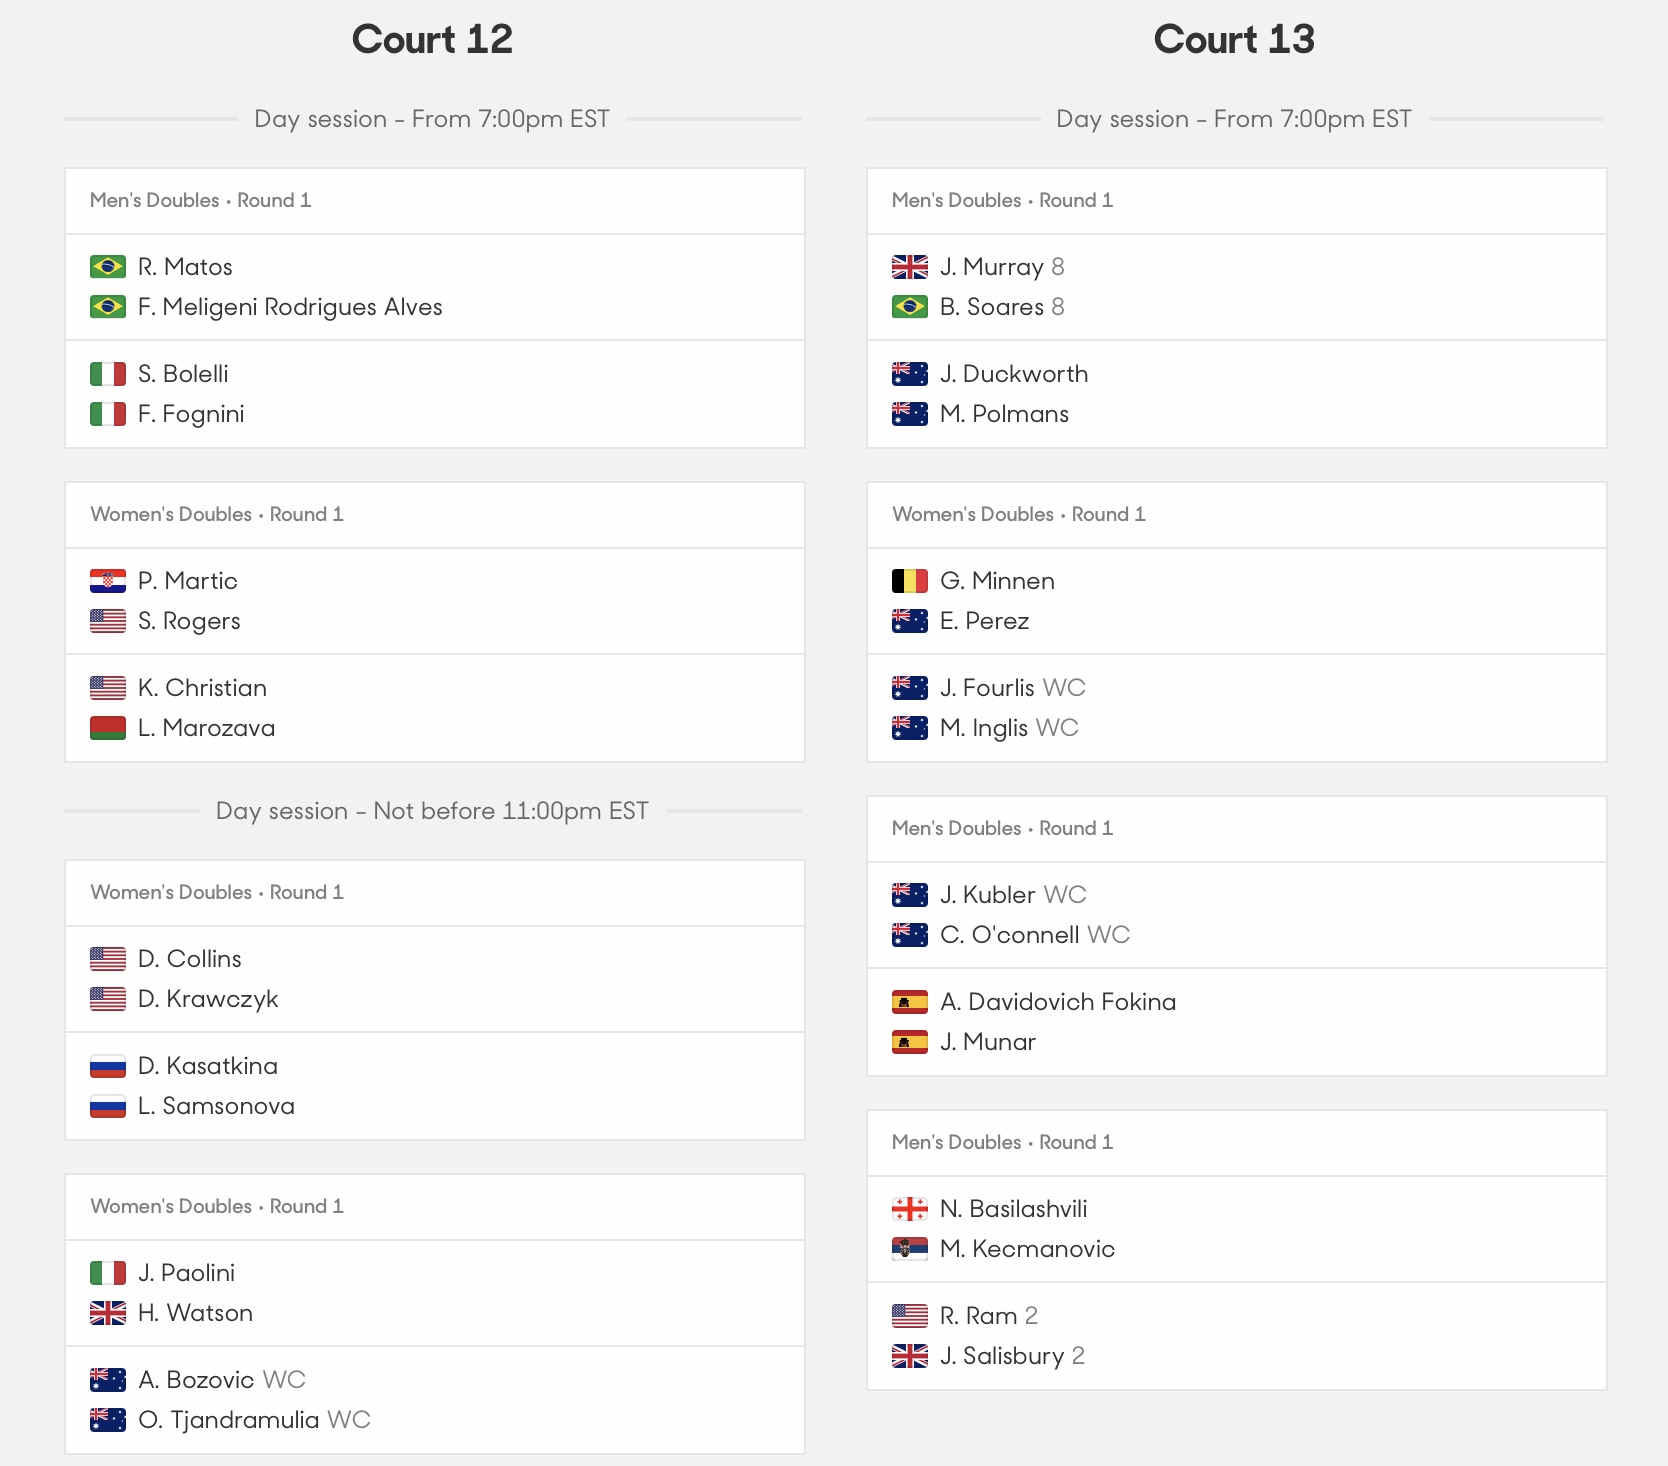
Task: Click the Georgia flag next to N. Basilashvili
Action: [910, 1209]
